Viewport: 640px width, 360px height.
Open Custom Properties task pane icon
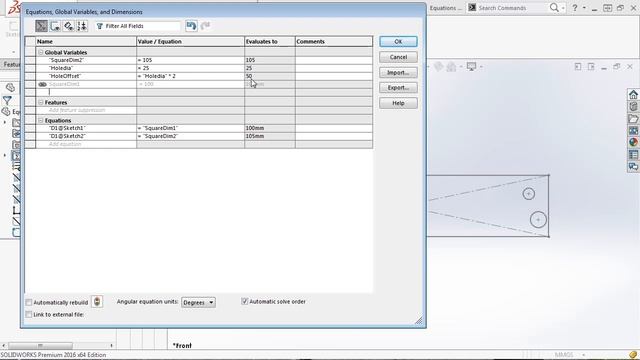coord(633,155)
